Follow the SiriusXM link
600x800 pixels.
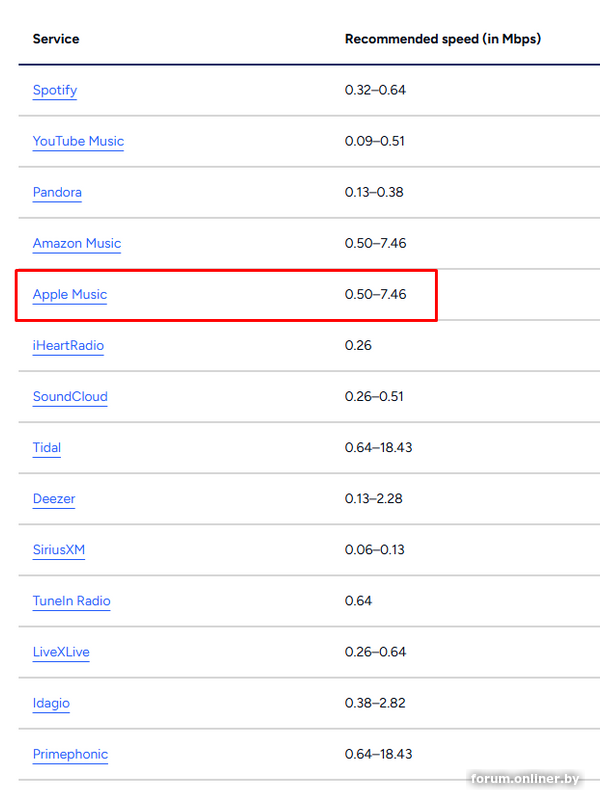[59, 550]
